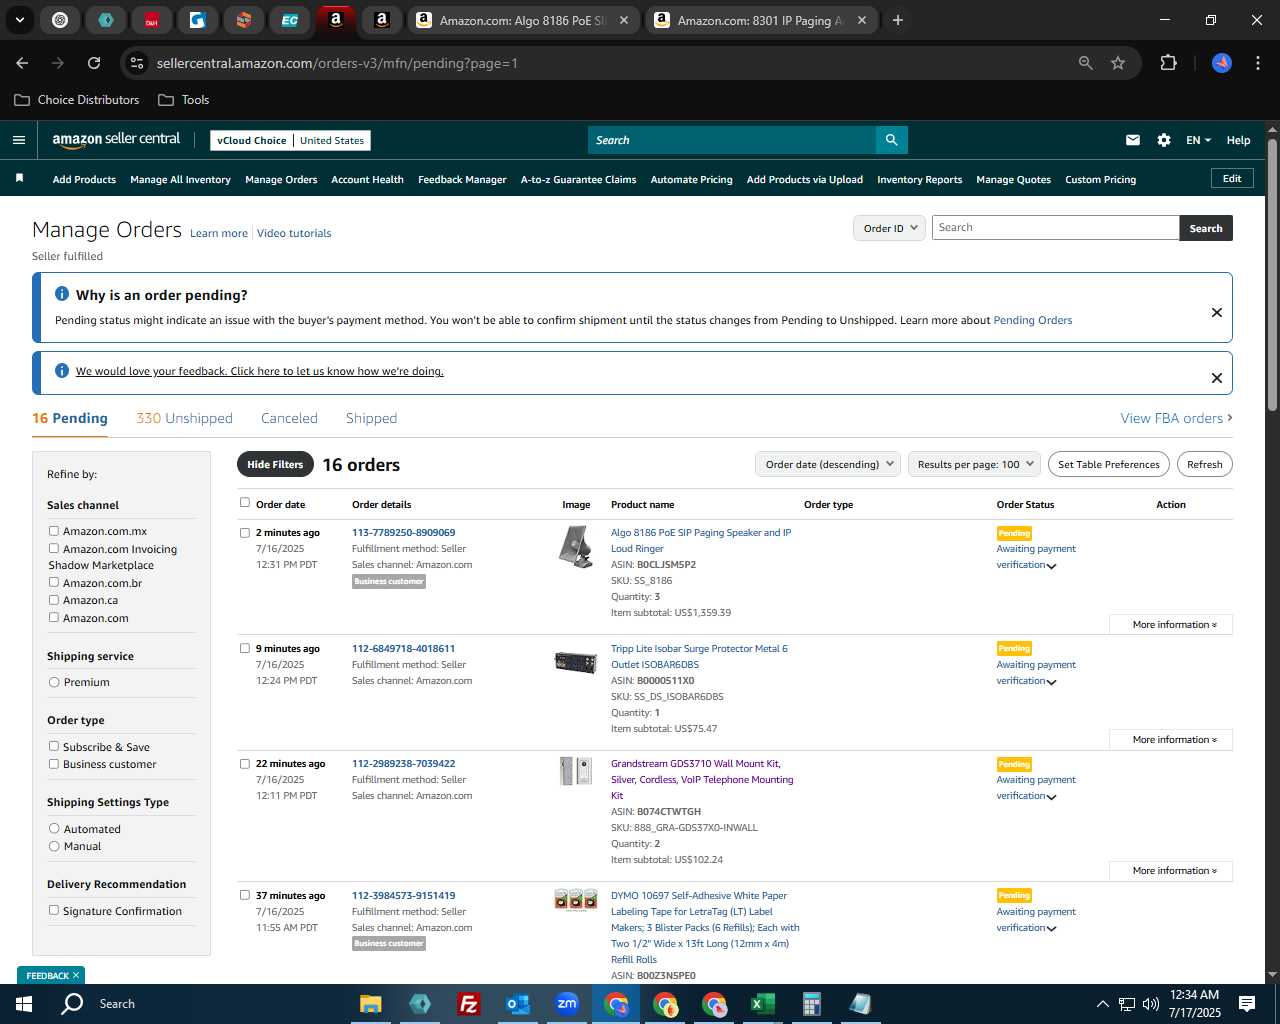Viewport: 1280px width, 1024px height.
Task: Click the Refresh button
Action: tap(1204, 464)
